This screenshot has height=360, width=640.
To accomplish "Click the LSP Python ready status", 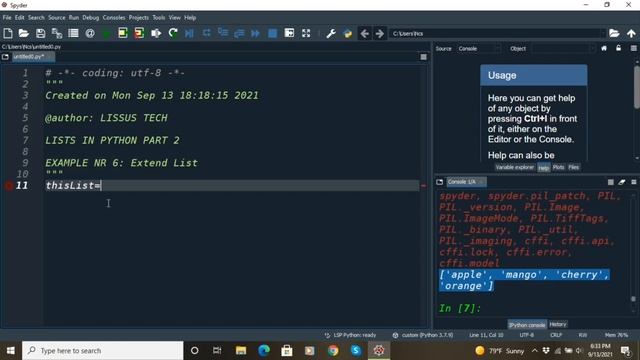I will click(x=350, y=335).
